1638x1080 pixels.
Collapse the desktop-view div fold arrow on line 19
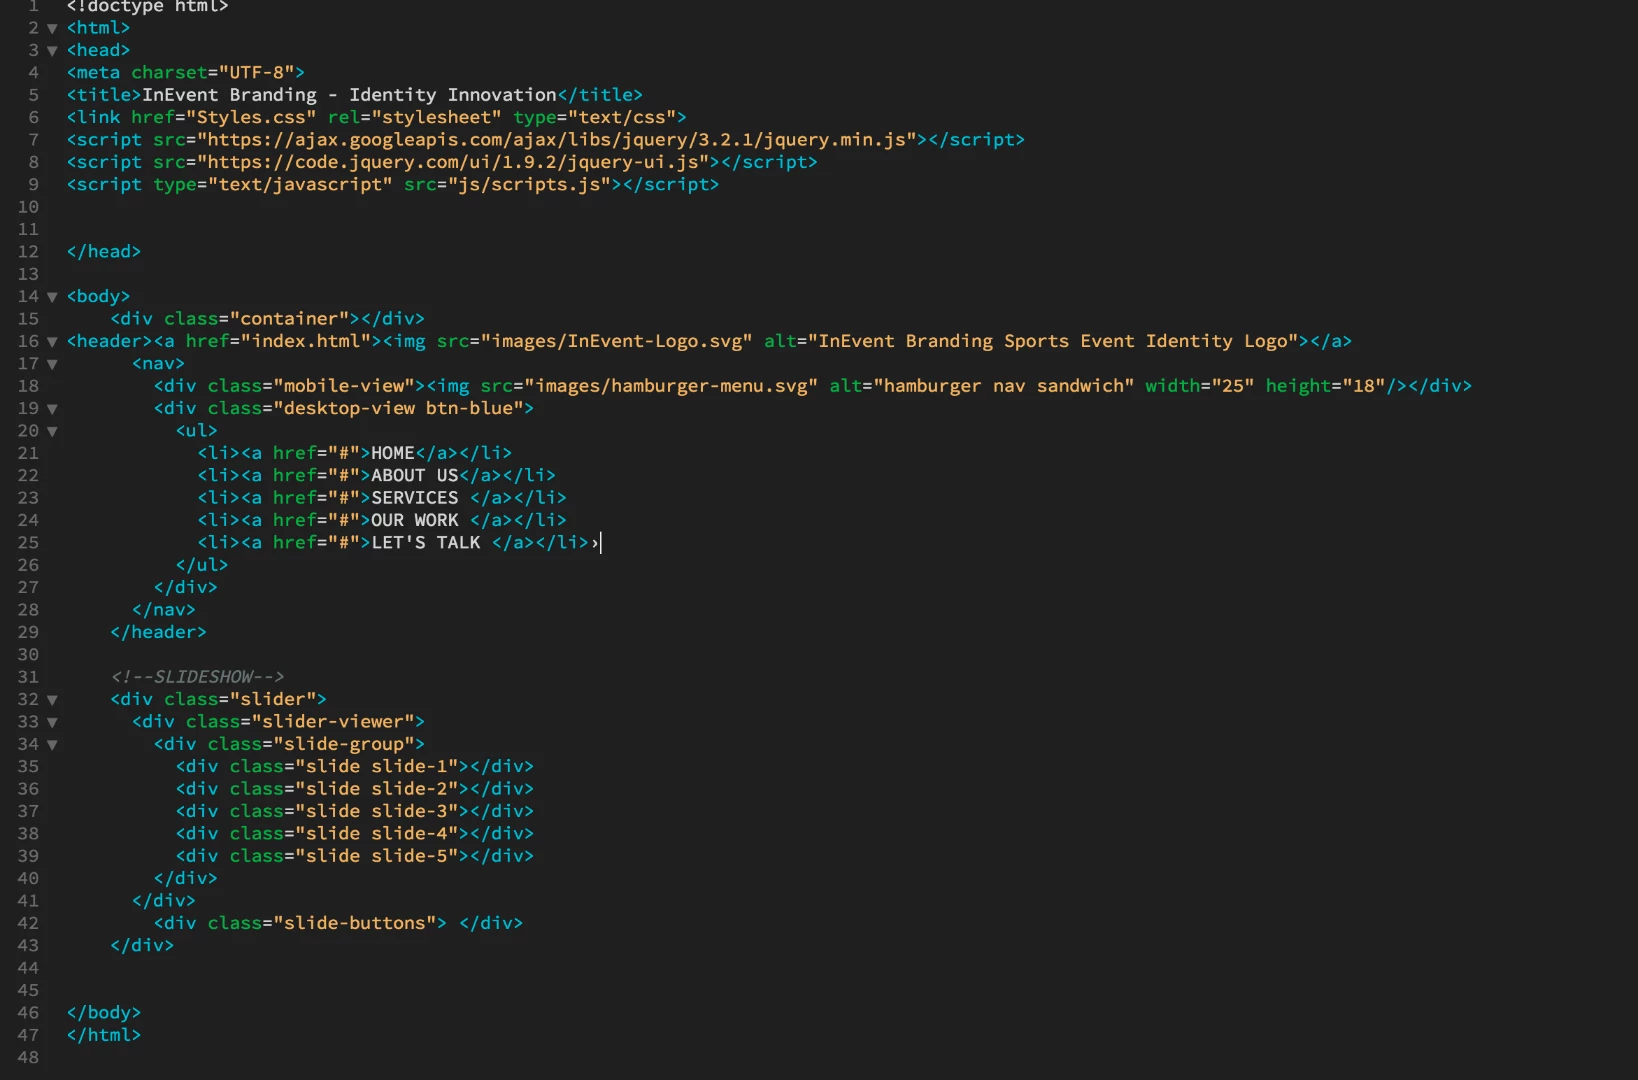click(52, 409)
